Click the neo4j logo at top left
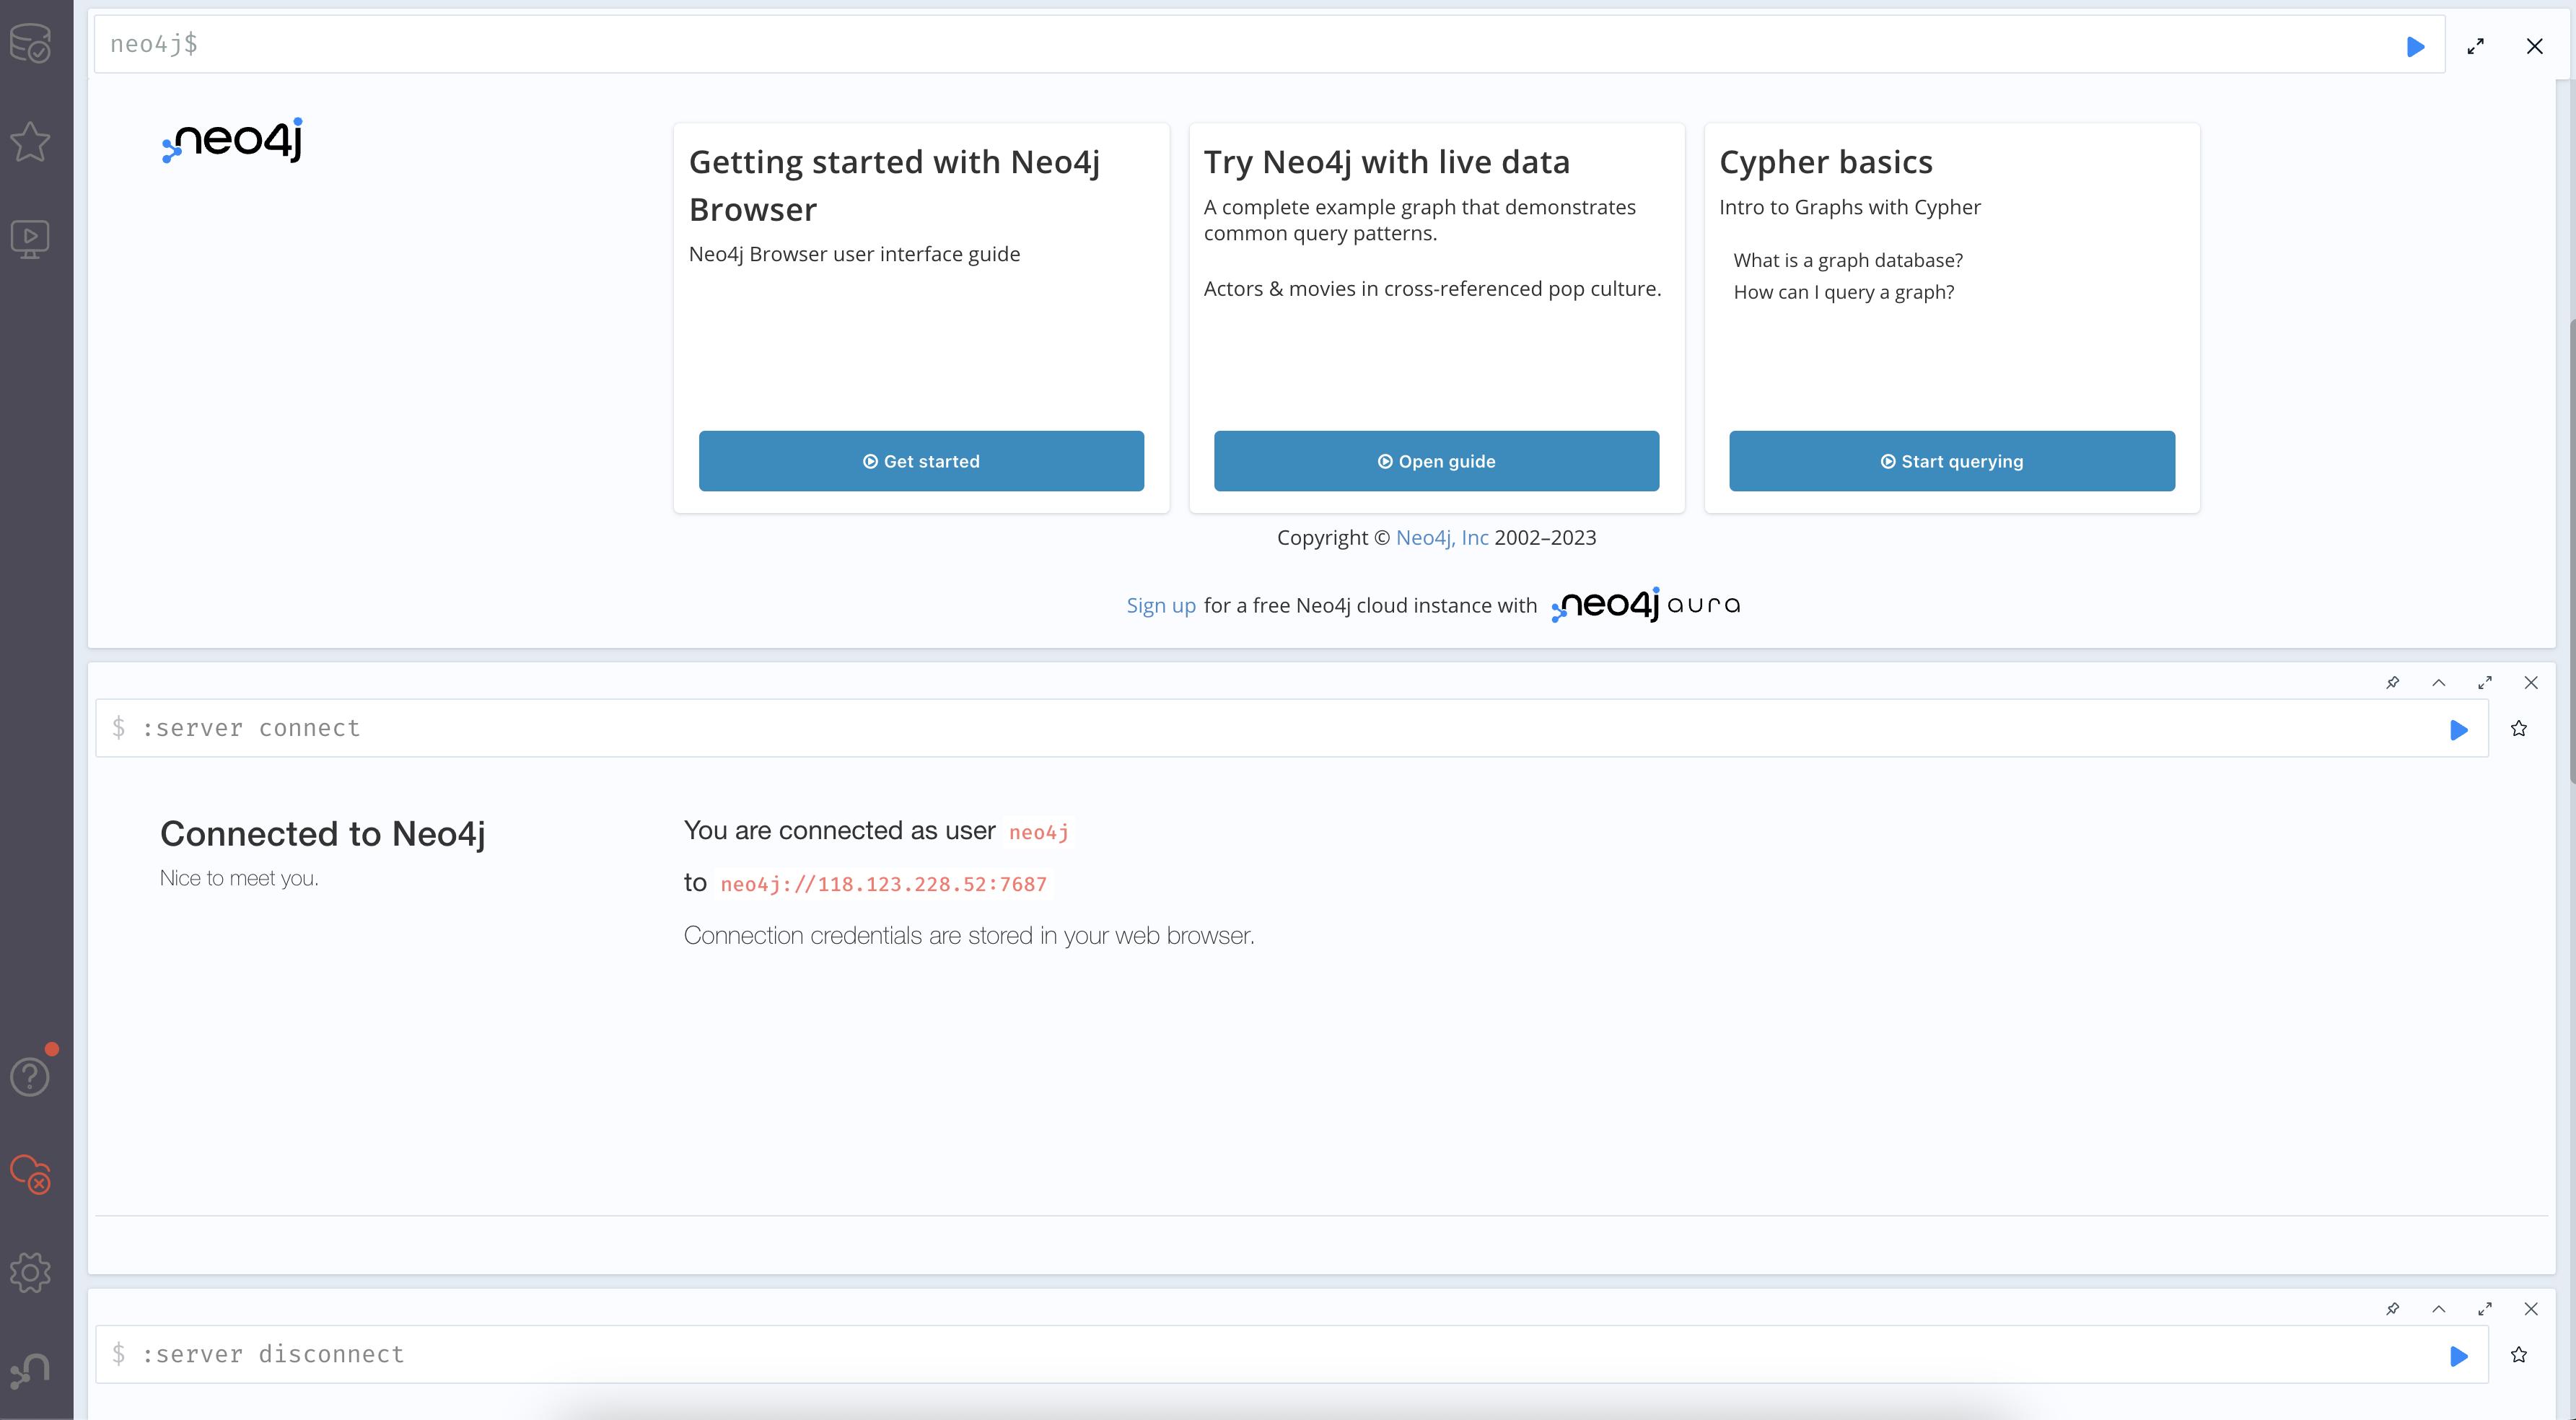The height and width of the screenshot is (1420, 2576). pyautogui.click(x=232, y=140)
